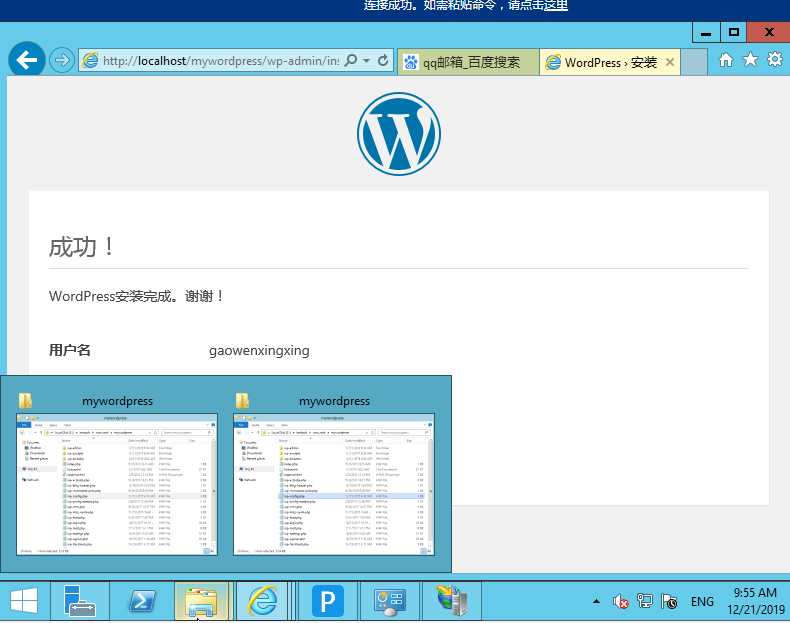Open the blue P application in taskbar
Screen dimensions: 790x623
(x=327, y=601)
